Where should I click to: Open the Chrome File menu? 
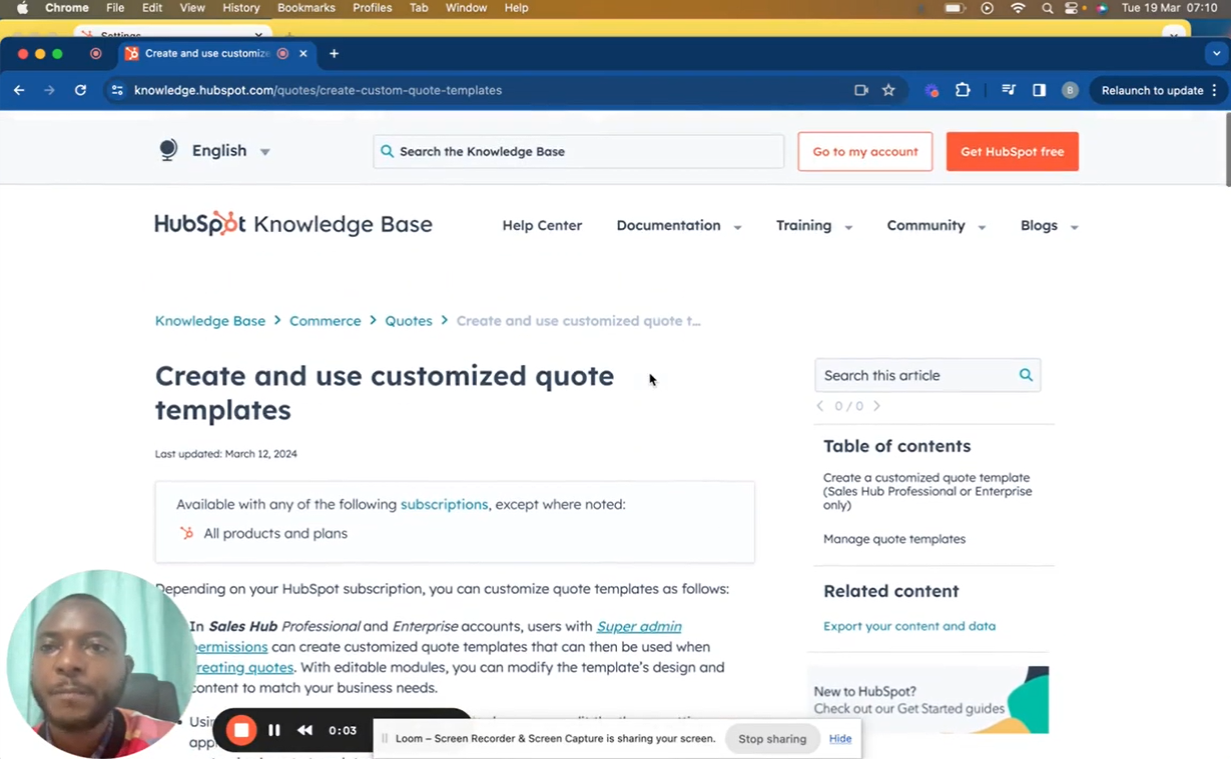(115, 8)
